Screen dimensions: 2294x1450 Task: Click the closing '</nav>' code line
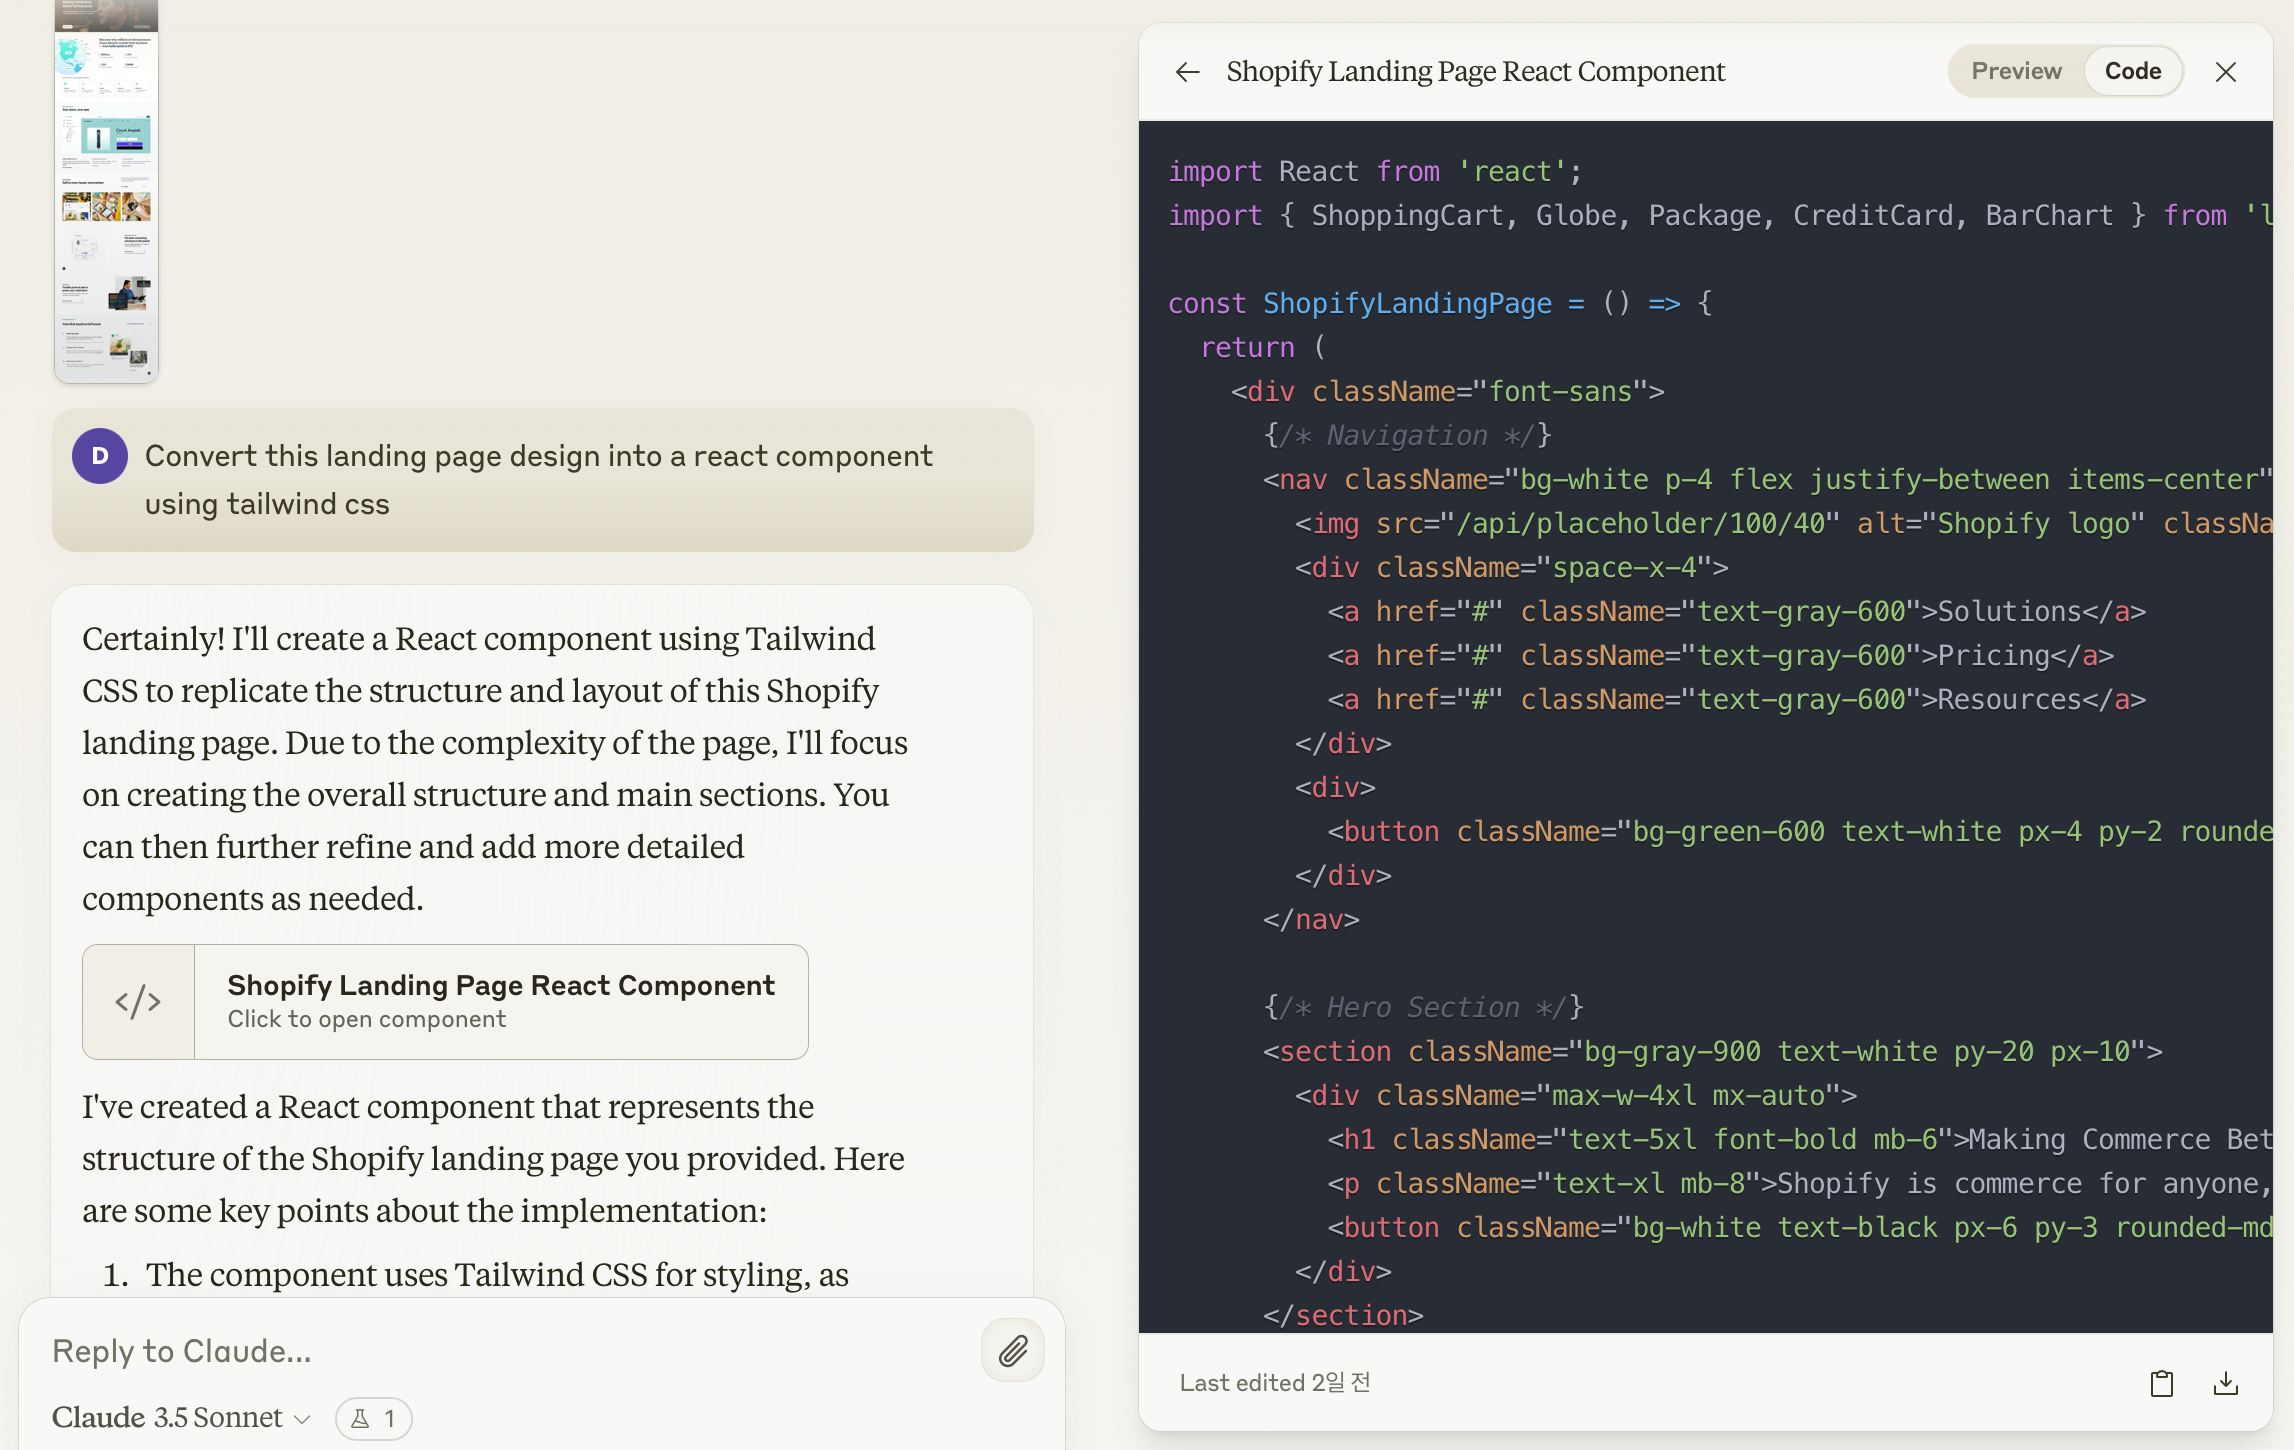click(1311, 919)
